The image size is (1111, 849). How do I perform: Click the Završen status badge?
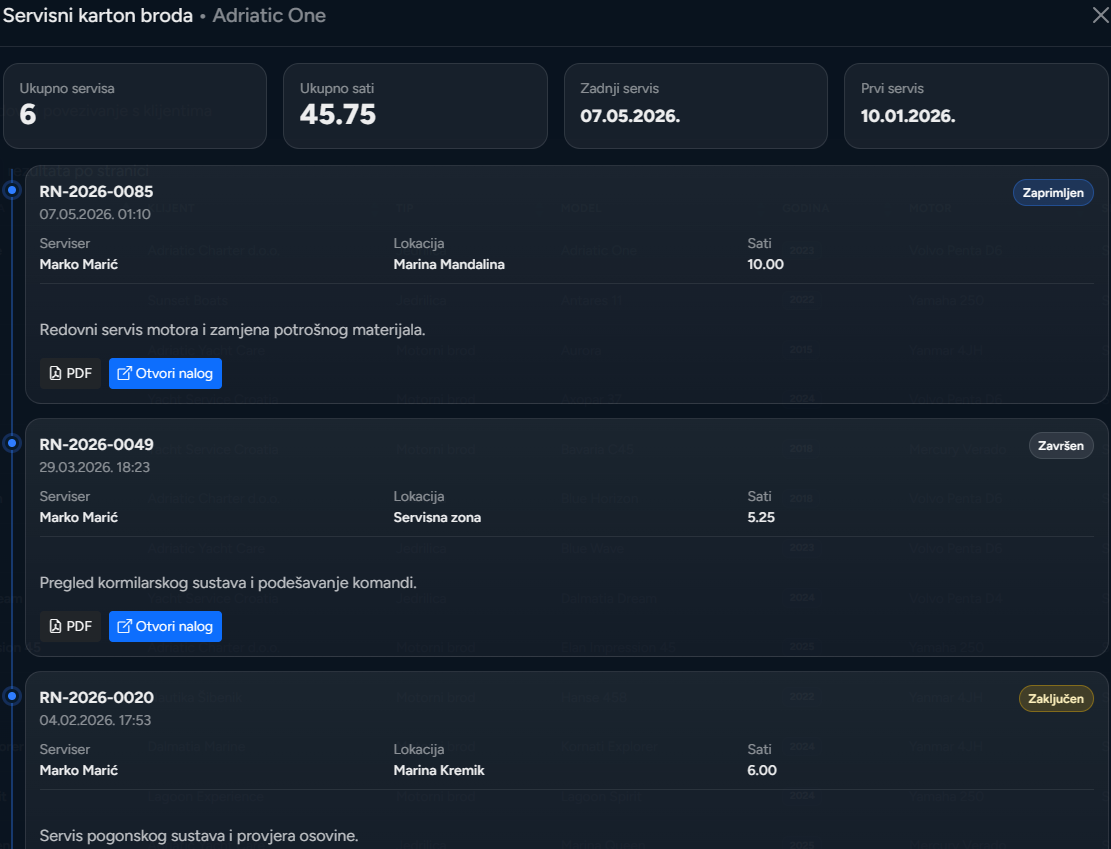tap(1061, 446)
